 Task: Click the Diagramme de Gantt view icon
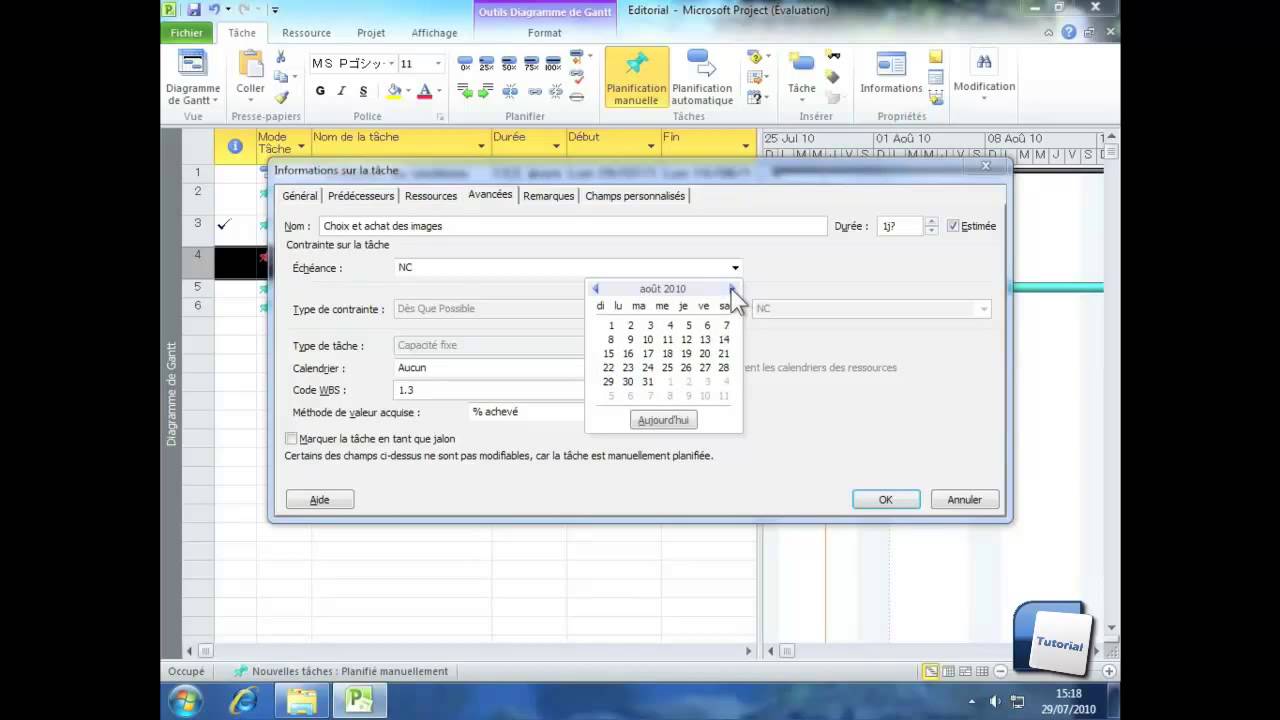pyautogui.click(x=192, y=63)
